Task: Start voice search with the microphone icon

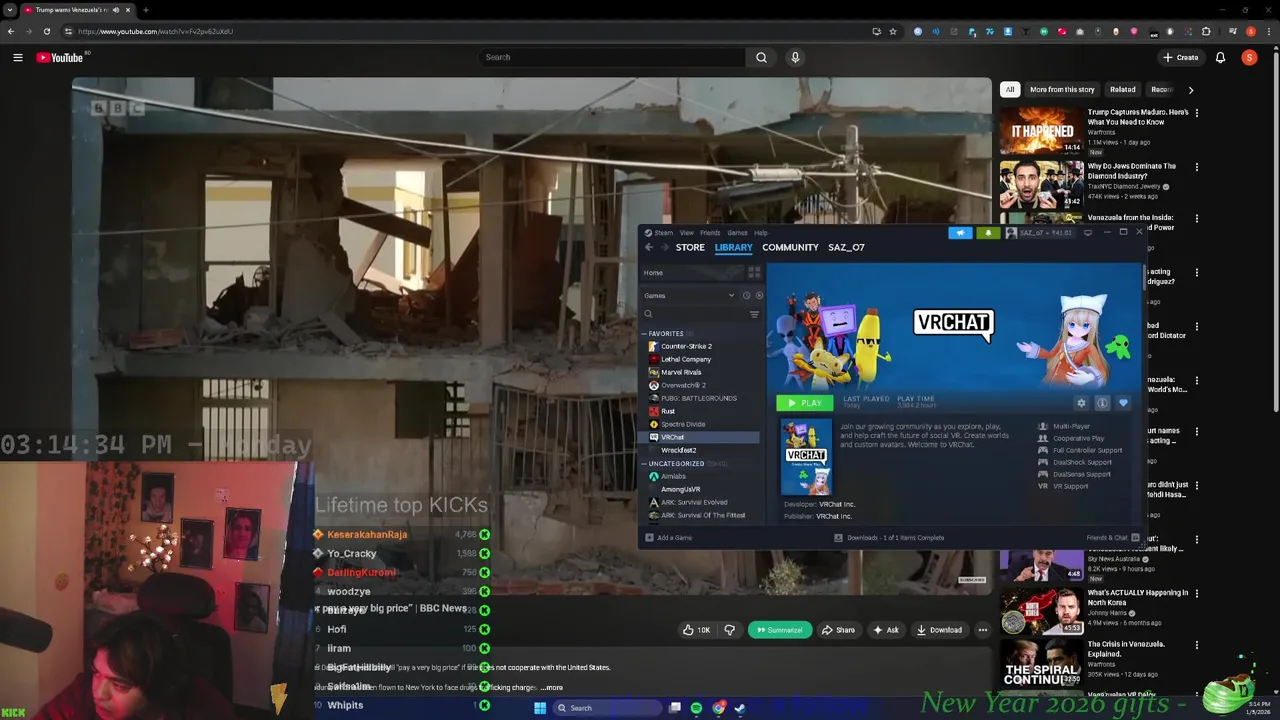Action: click(795, 57)
